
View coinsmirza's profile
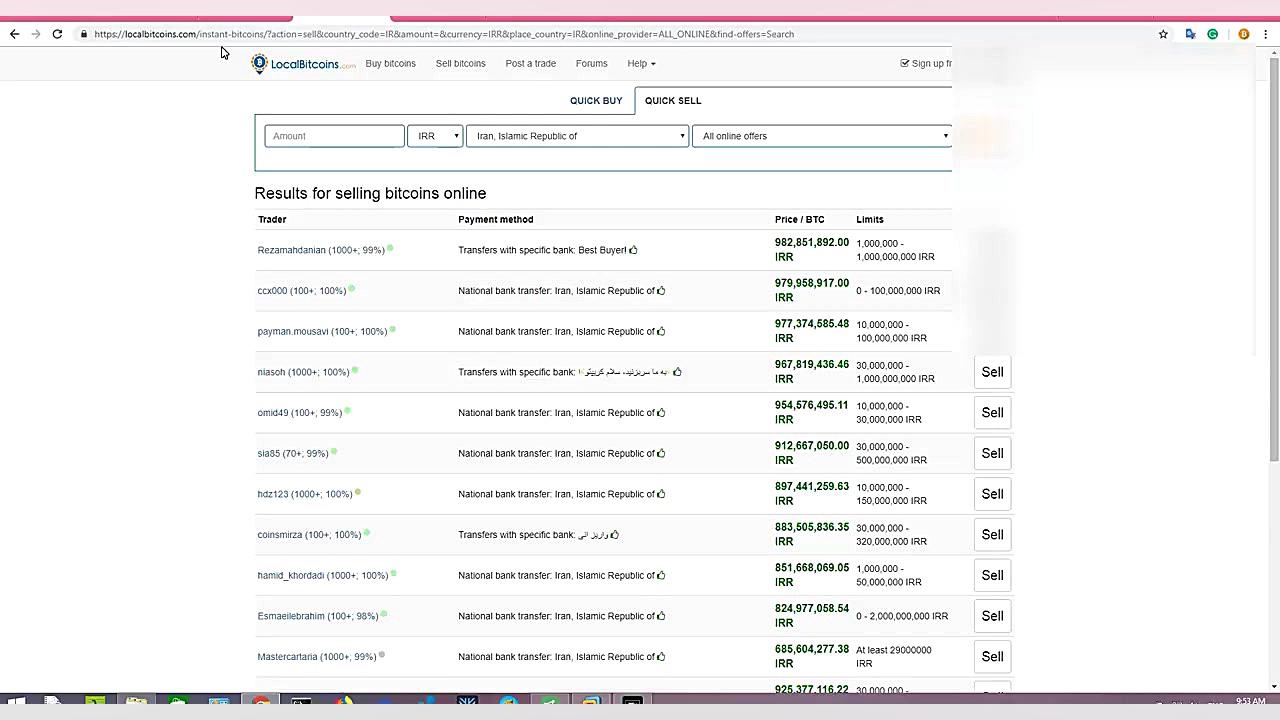tap(309, 535)
